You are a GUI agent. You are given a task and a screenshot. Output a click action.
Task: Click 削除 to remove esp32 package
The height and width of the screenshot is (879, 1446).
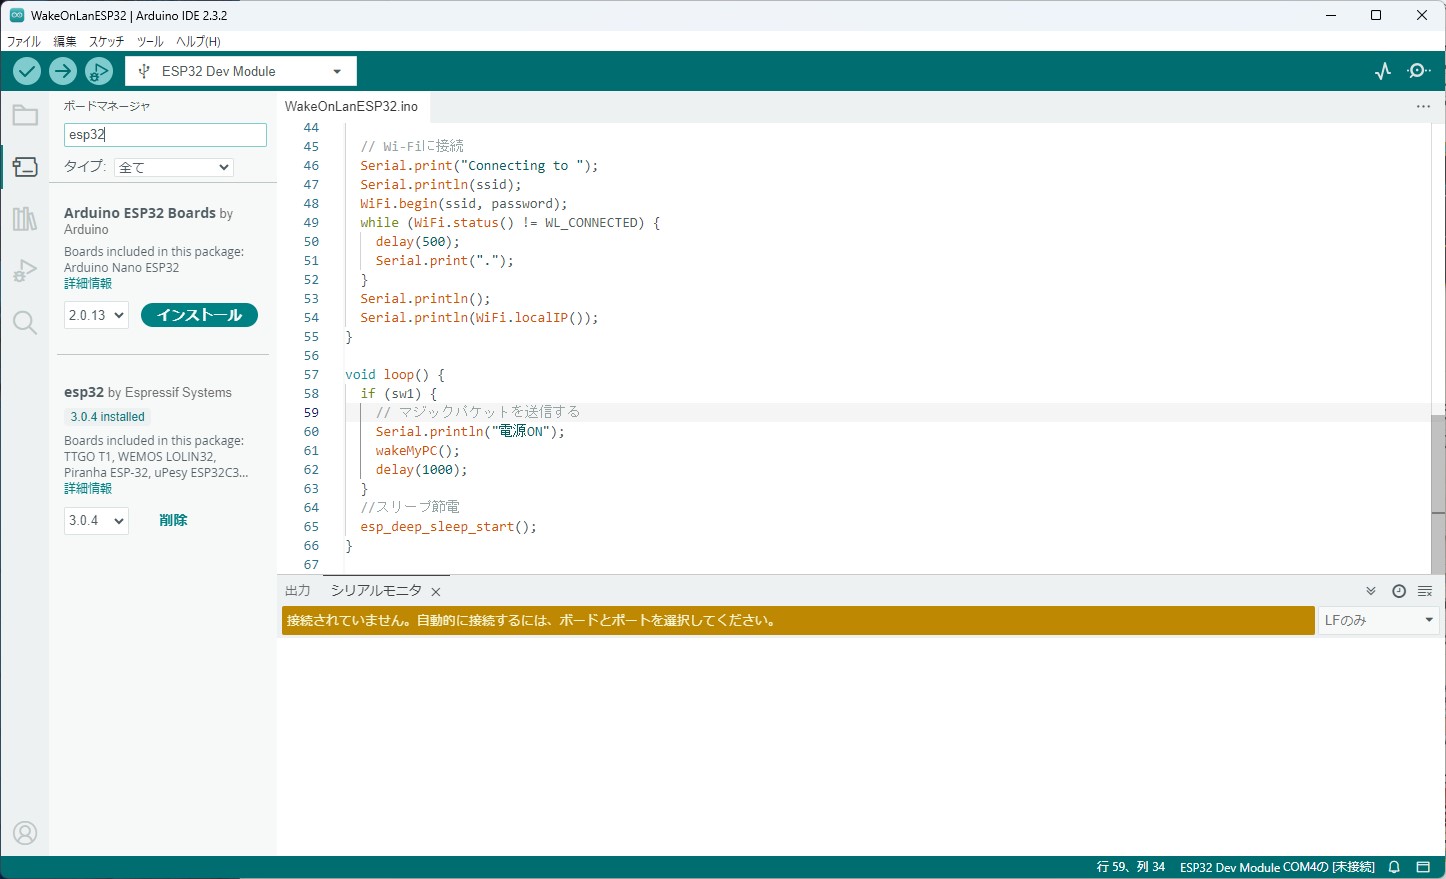pos(173,520)
